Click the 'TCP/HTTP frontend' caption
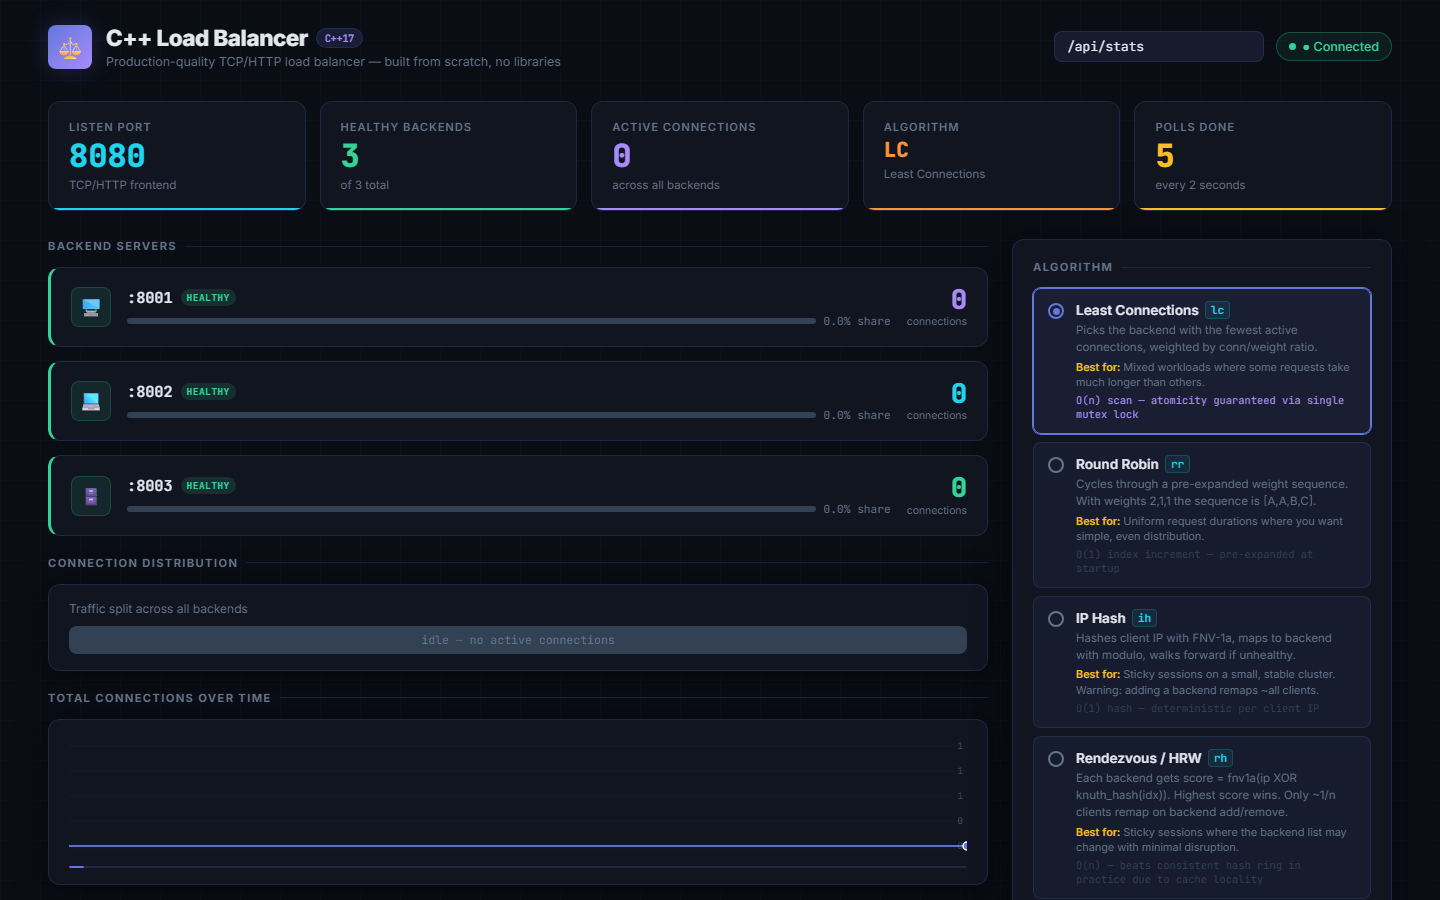Viewport: 1440px width, 900px height. [x=122, y=185]
